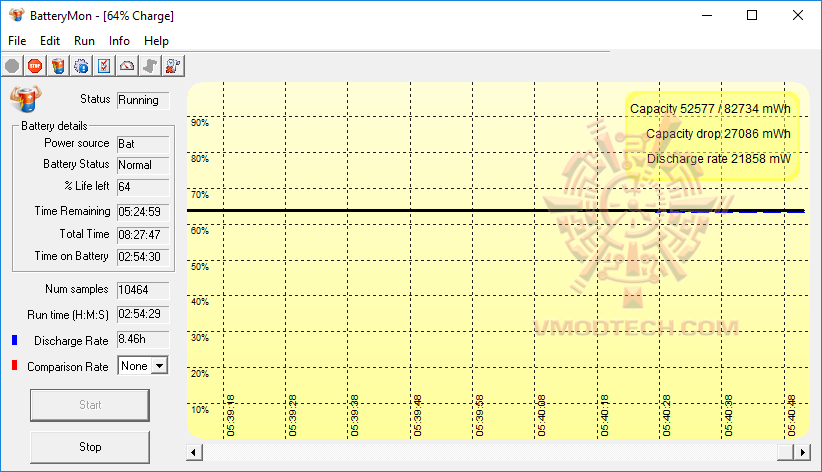Click the Run time field 02:54:29

coord(143,314)
